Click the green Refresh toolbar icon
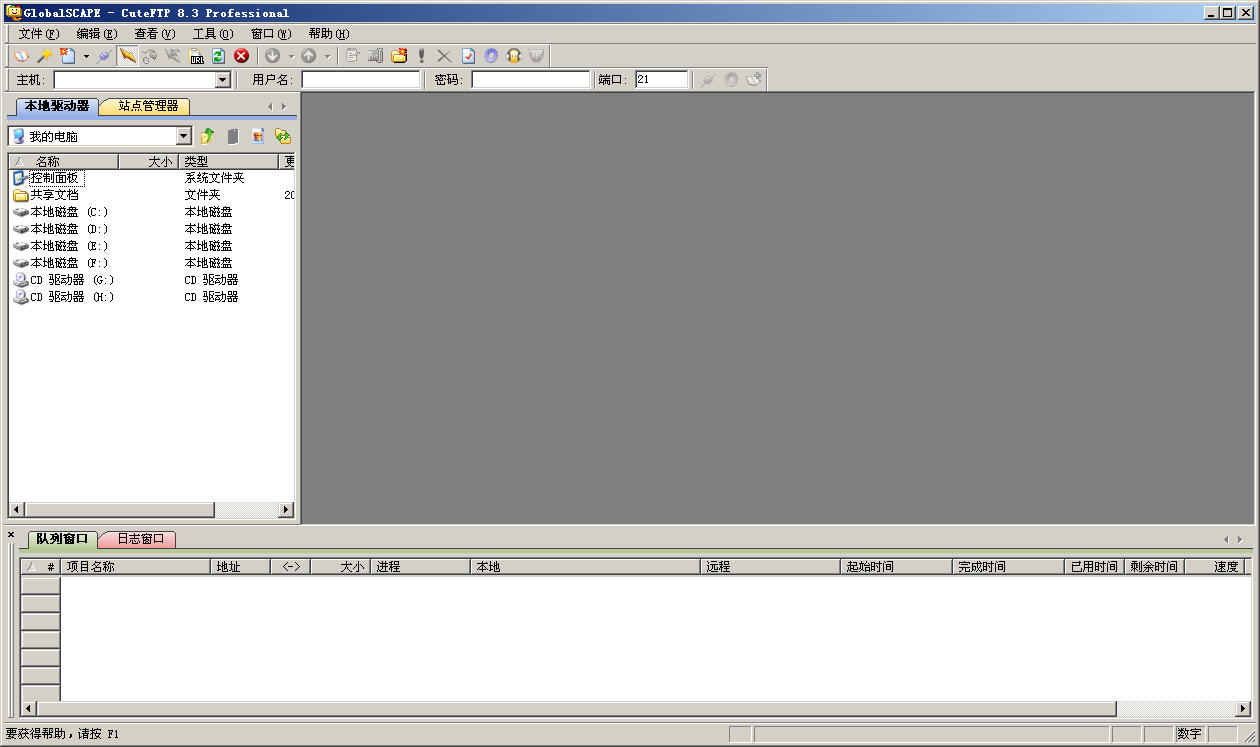 [218, 56]
